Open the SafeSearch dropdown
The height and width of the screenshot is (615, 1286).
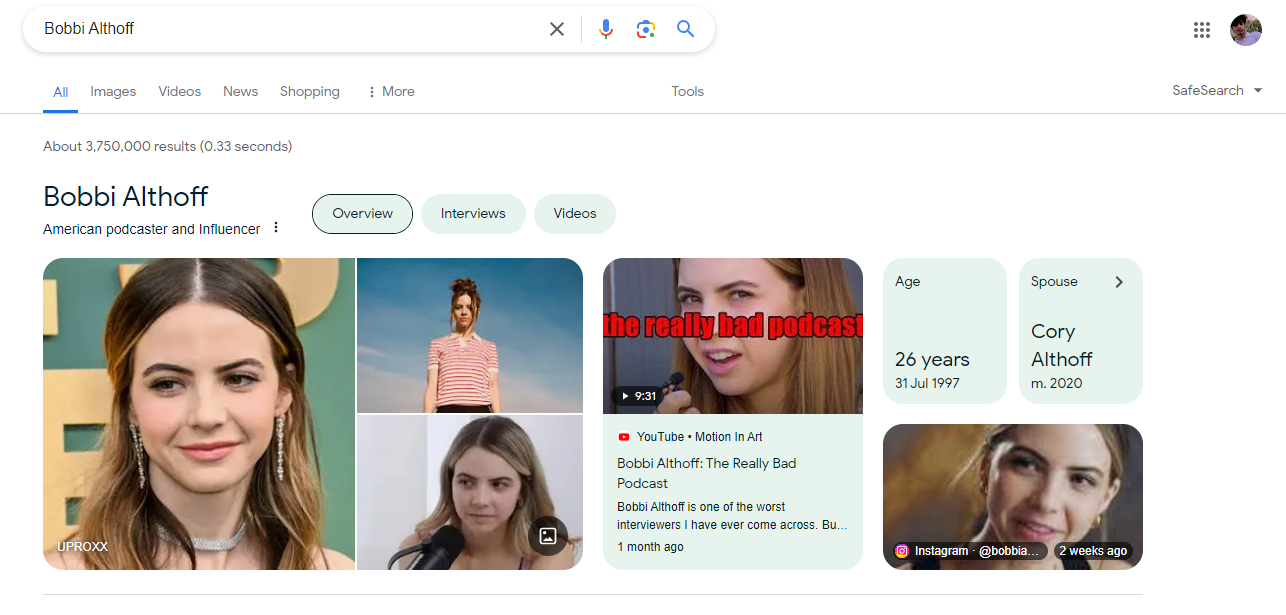[x=1217, y=91]
